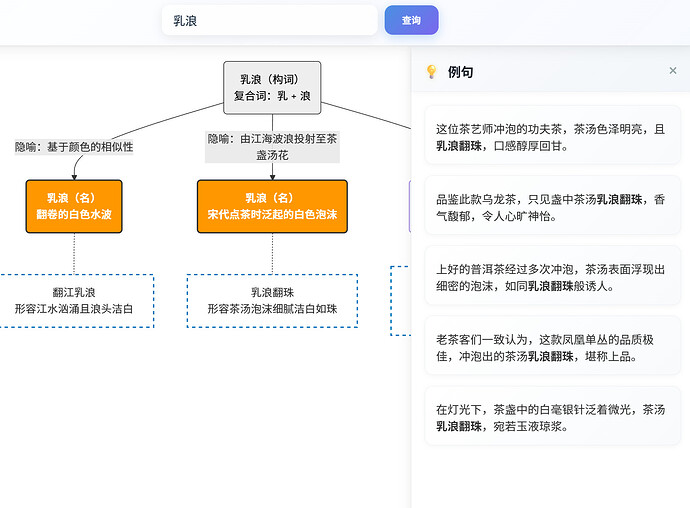Viewport: 690px width, 508px height.
Task: Click the edge label 由江海波浪投射至茶盏汤花
Action: 272,147
